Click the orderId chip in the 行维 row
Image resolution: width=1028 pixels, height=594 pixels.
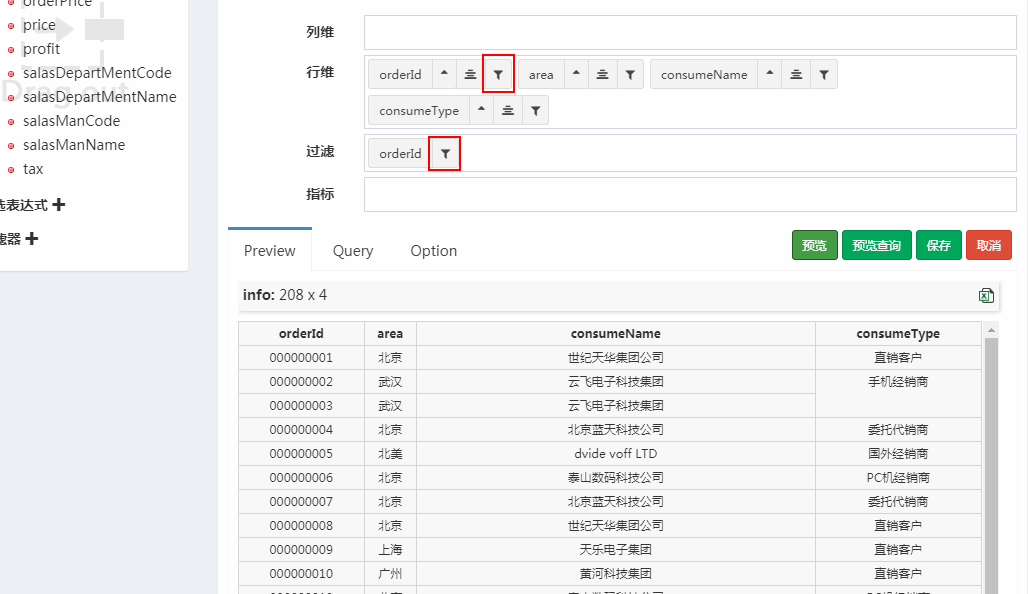(x=400, y=74)
